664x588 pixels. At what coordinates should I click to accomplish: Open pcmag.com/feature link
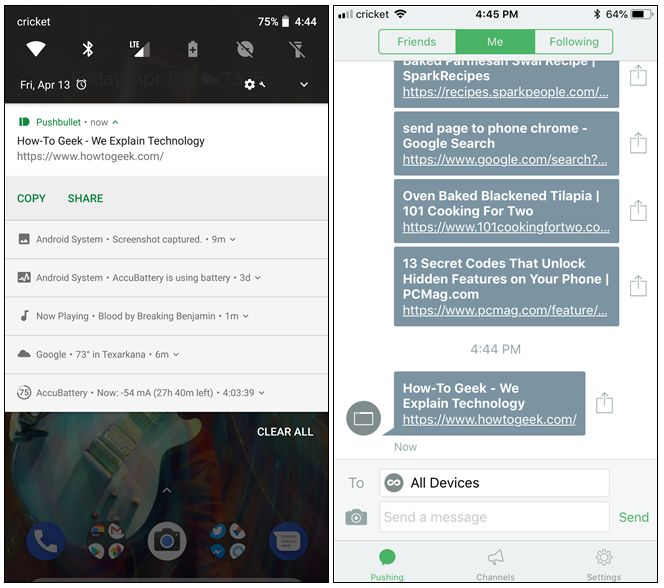(x=505, y=310)
